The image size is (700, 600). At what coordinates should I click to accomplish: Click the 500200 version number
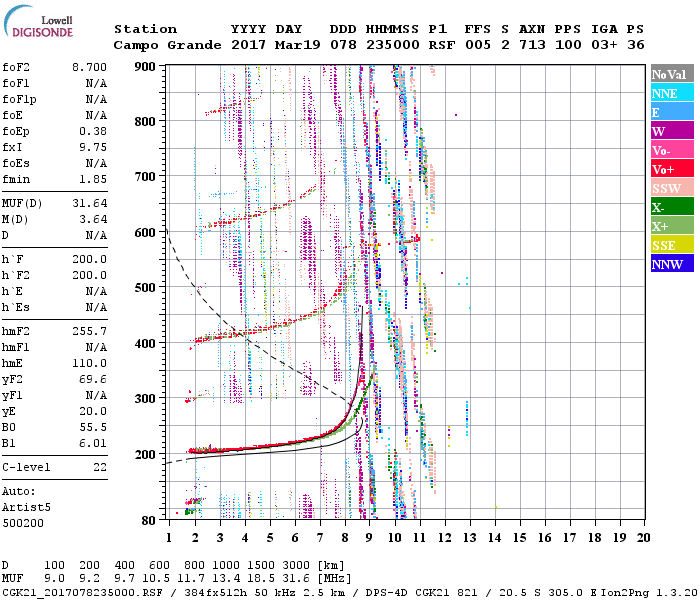click(x=23, y=523)
